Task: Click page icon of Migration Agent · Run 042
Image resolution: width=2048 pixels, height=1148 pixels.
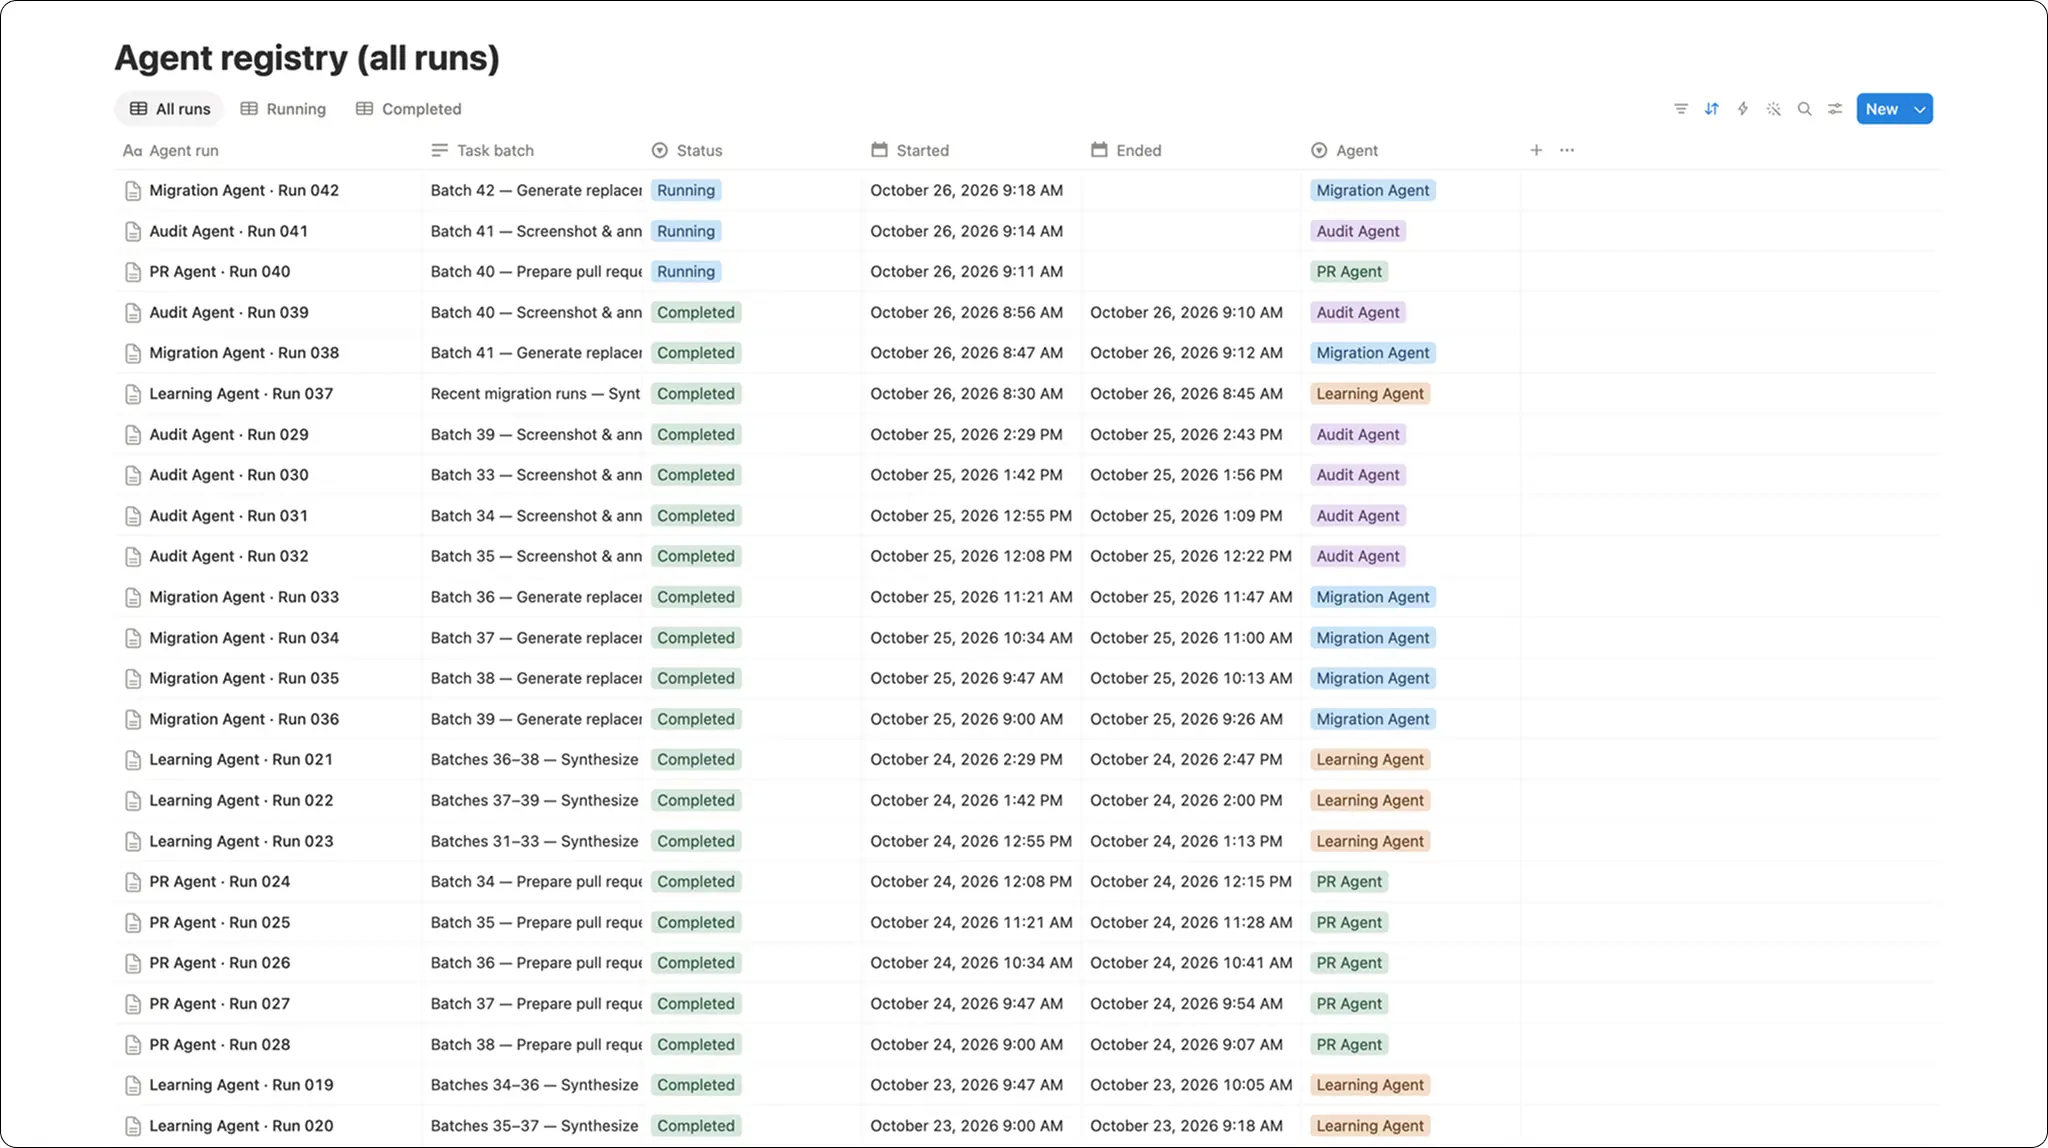Action: 133,191
